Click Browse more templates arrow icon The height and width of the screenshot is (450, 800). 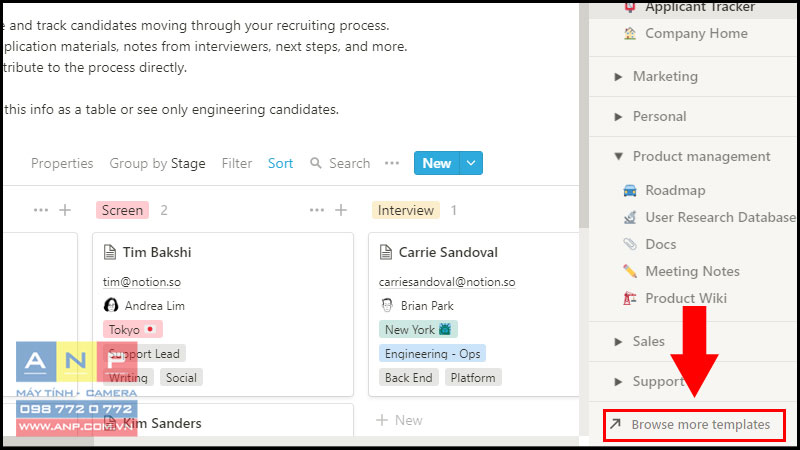616,423
